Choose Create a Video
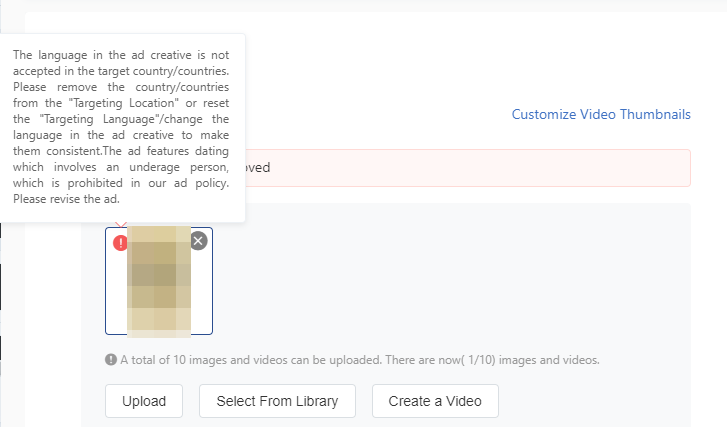 tap(435, 401)
